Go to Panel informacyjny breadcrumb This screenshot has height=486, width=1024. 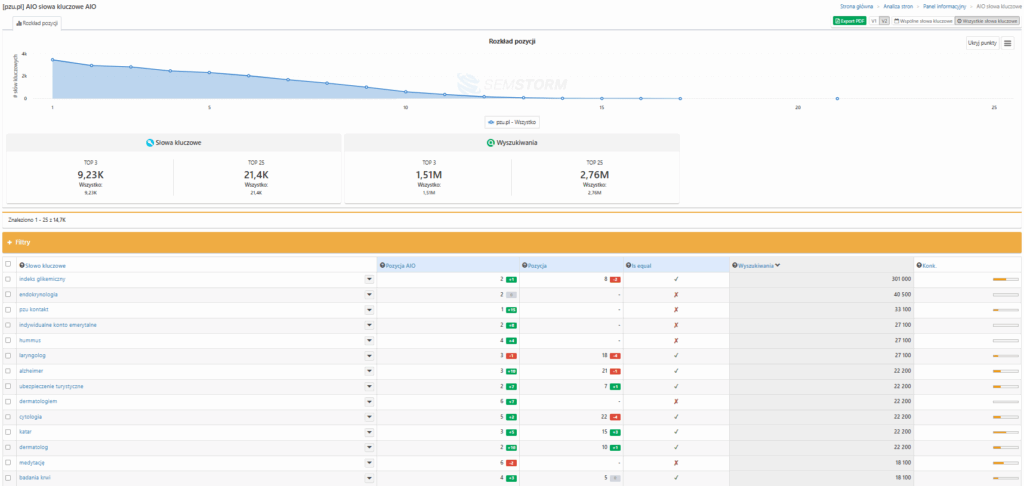tap(944, 6)
